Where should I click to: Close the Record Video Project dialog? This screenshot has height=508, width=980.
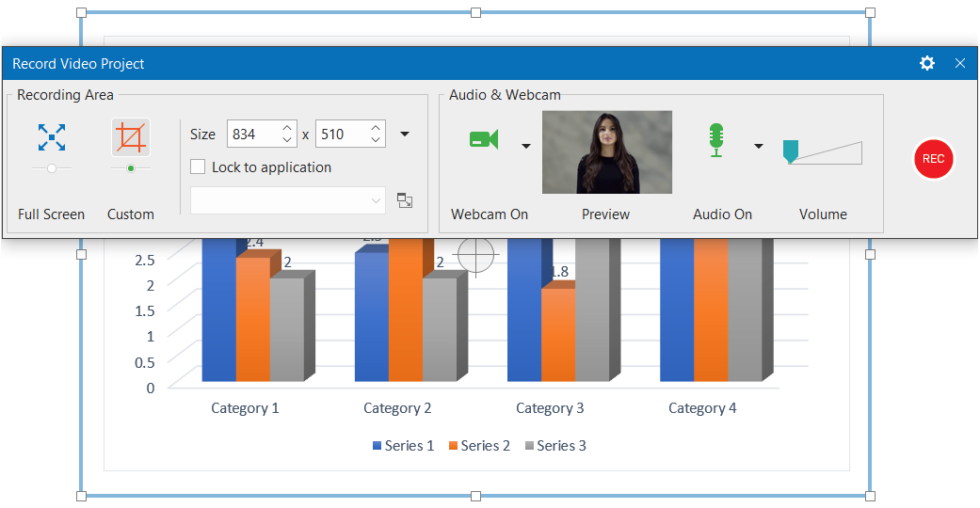(x=960, y=63)
